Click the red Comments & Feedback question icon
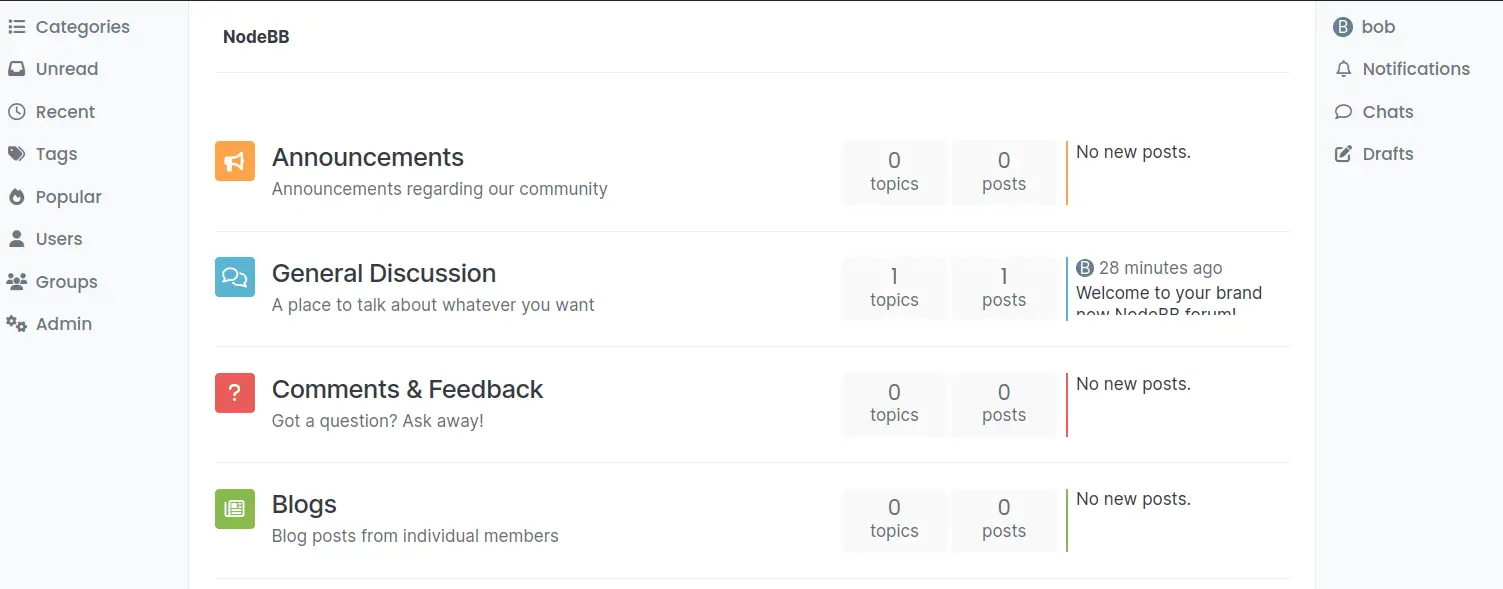This screenshot has height=589, width=1503. 235,393
